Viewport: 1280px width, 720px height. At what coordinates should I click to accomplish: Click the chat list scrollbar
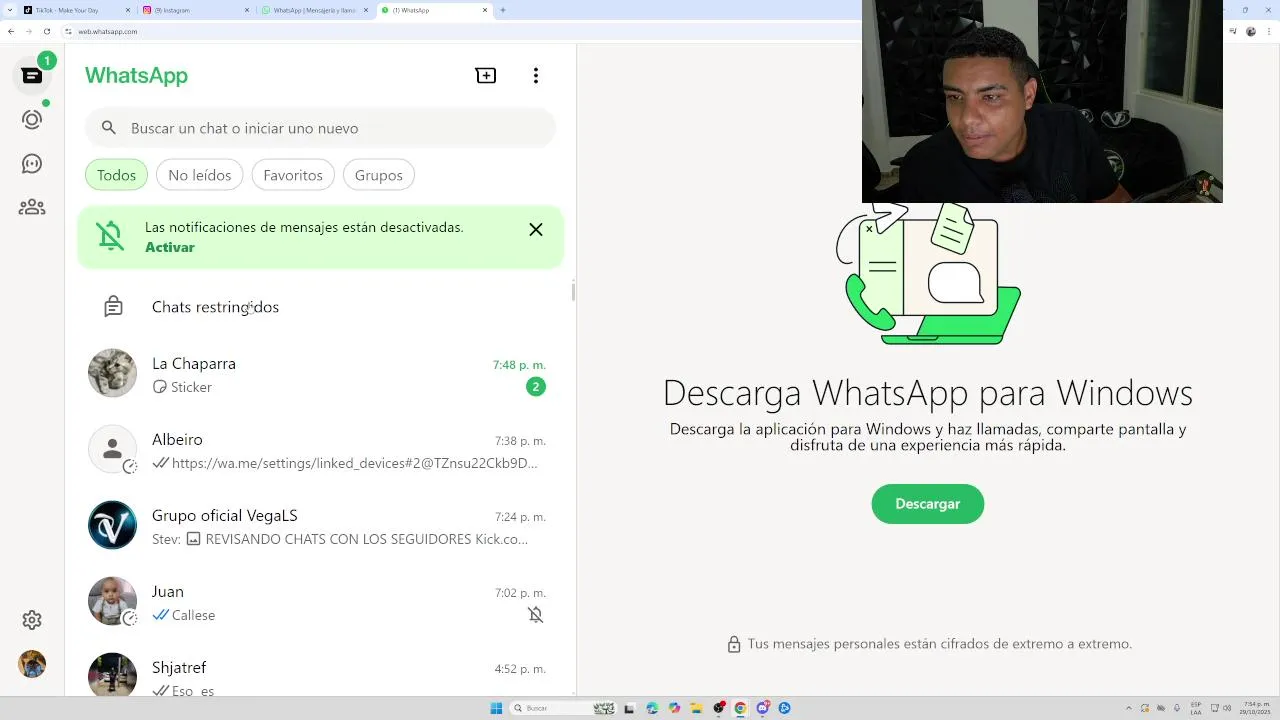573,292
